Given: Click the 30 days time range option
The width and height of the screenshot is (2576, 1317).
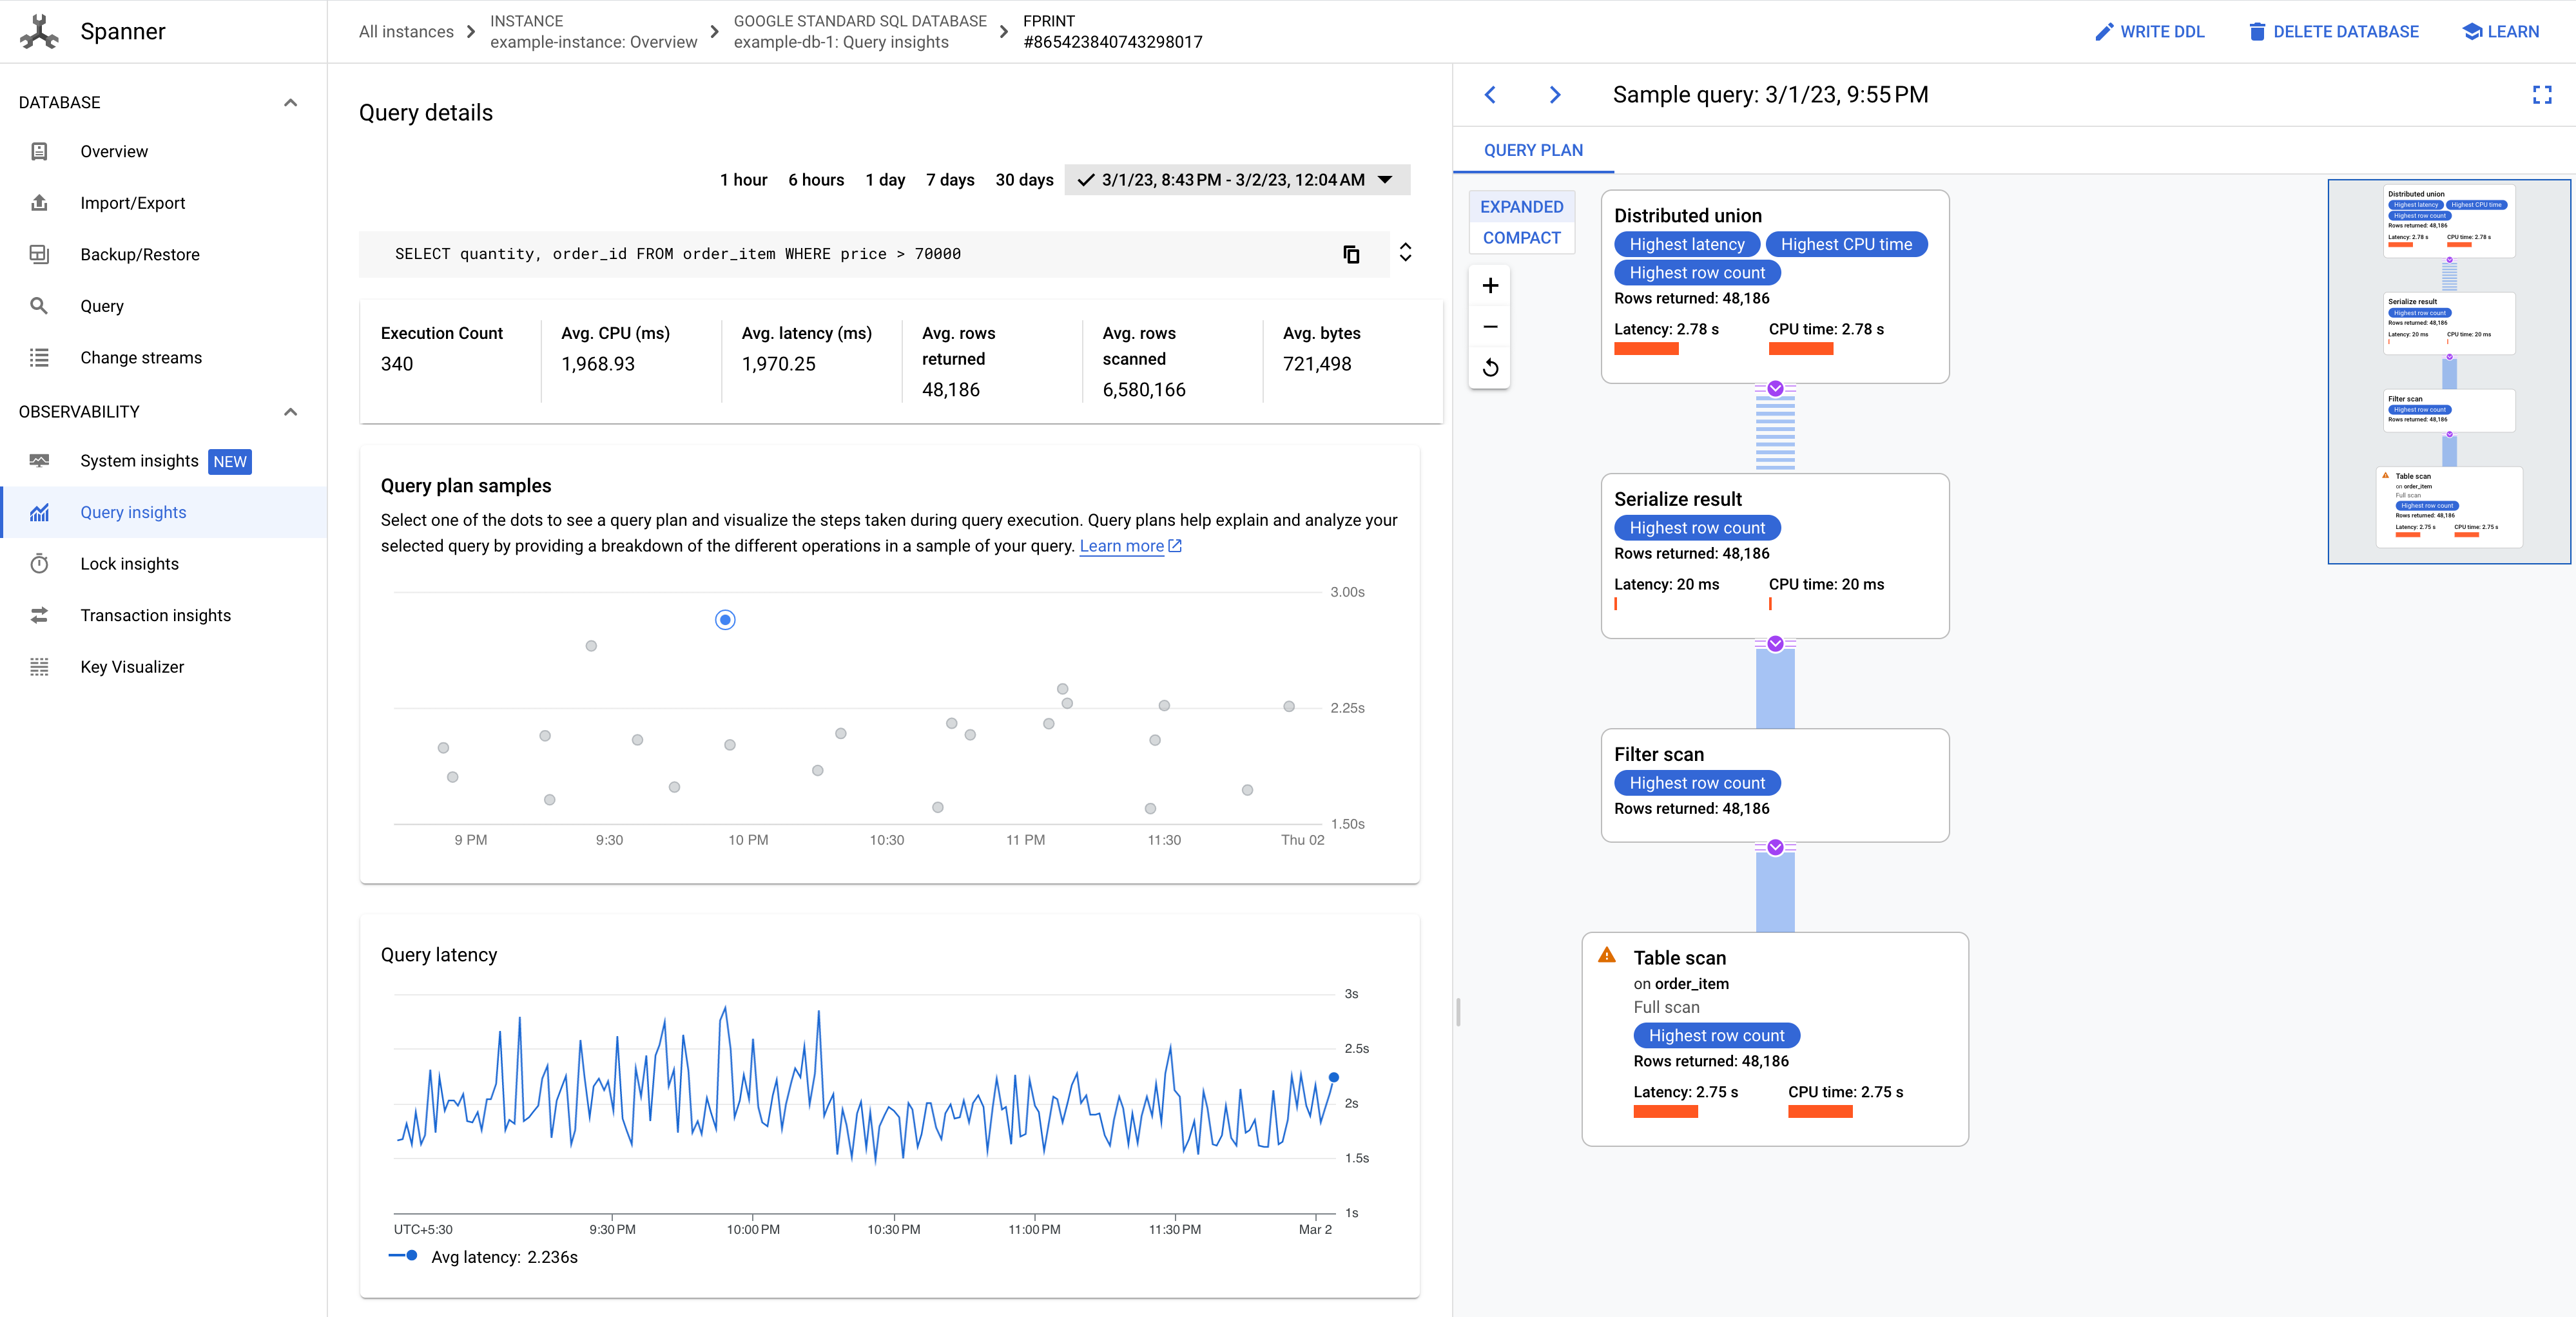Looking at the screenshot, I should [x=1023, y=180].
